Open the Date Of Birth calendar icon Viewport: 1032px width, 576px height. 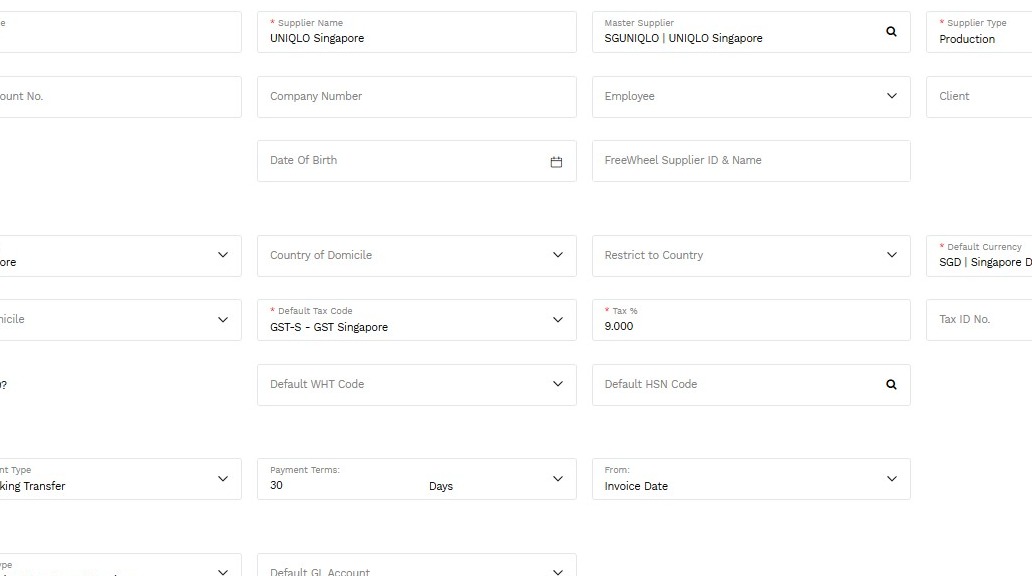click(556, 162)
